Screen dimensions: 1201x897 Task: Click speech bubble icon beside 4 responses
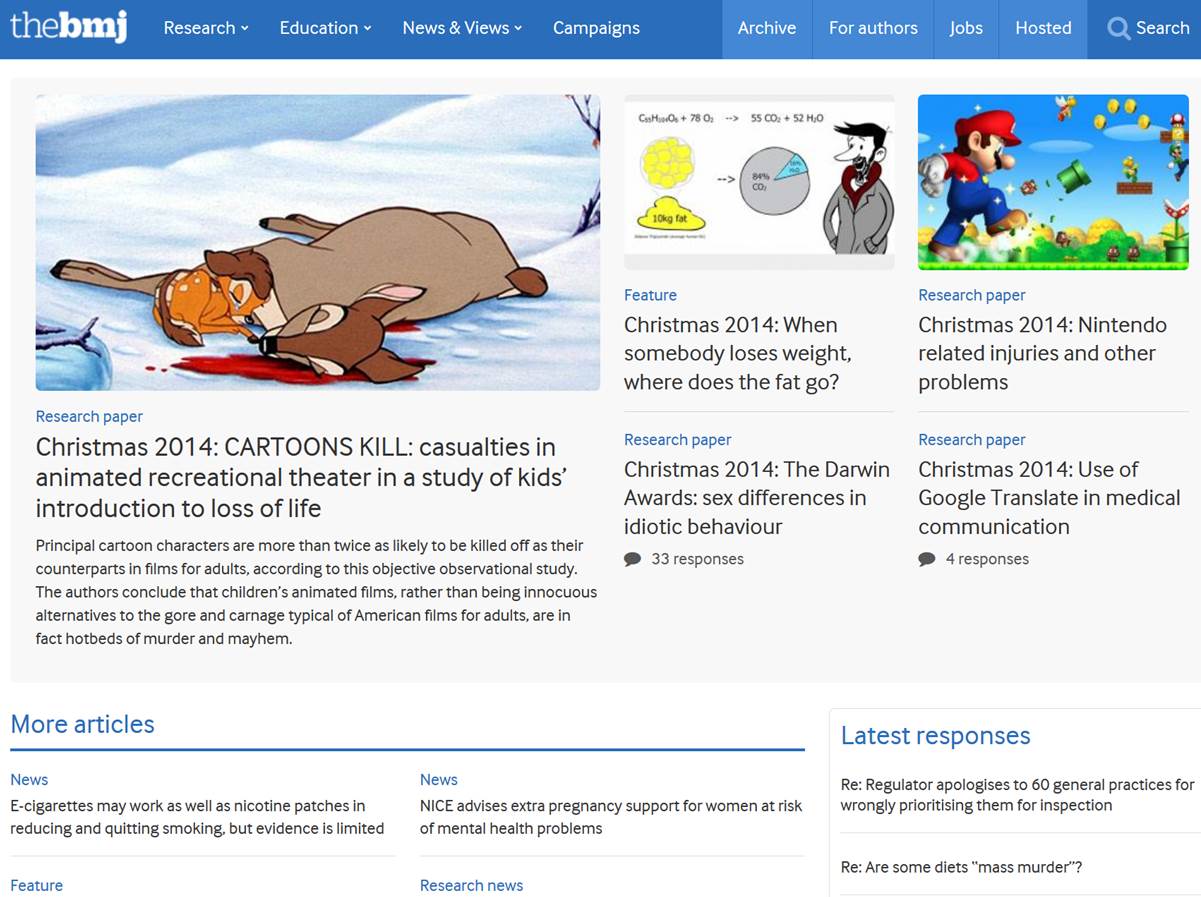tap(927, 559)
